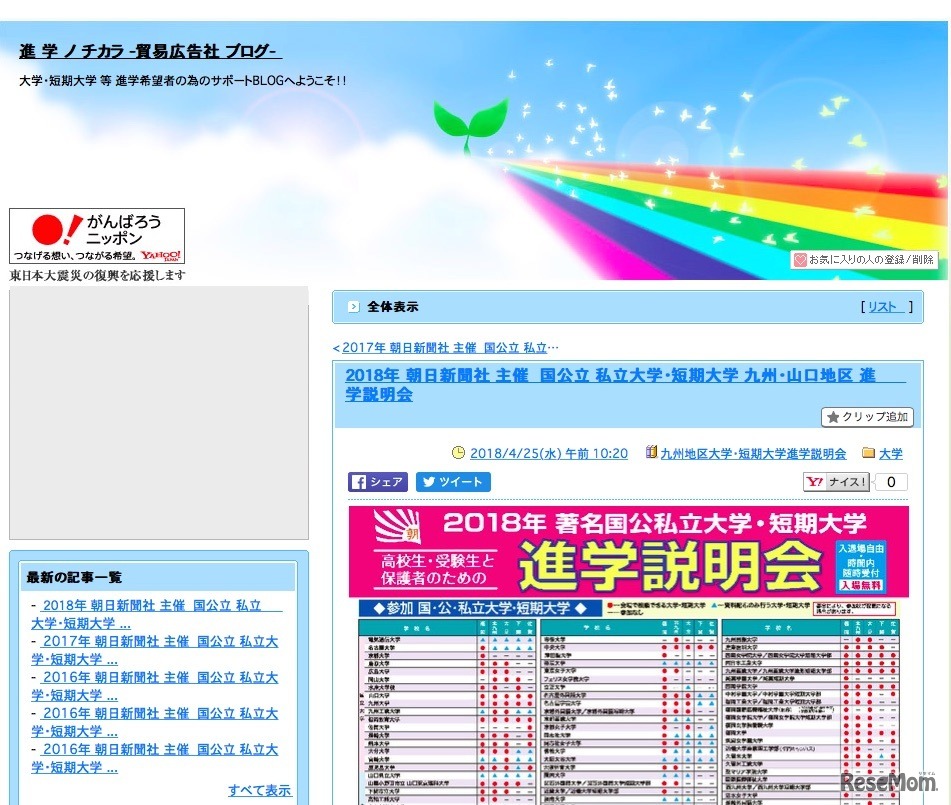The height and width of the screenshot is (805, 951).
Task: Open first 2016年 朝日新聞社 sidebar article
Action: [155, 686]
